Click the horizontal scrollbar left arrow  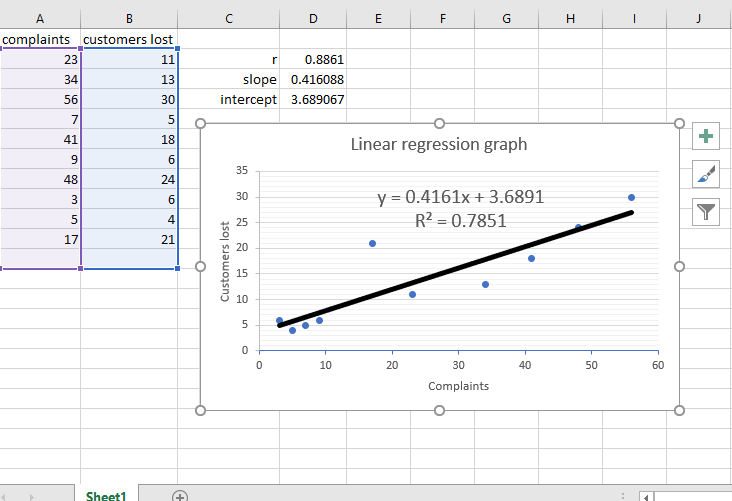[646, 496]
